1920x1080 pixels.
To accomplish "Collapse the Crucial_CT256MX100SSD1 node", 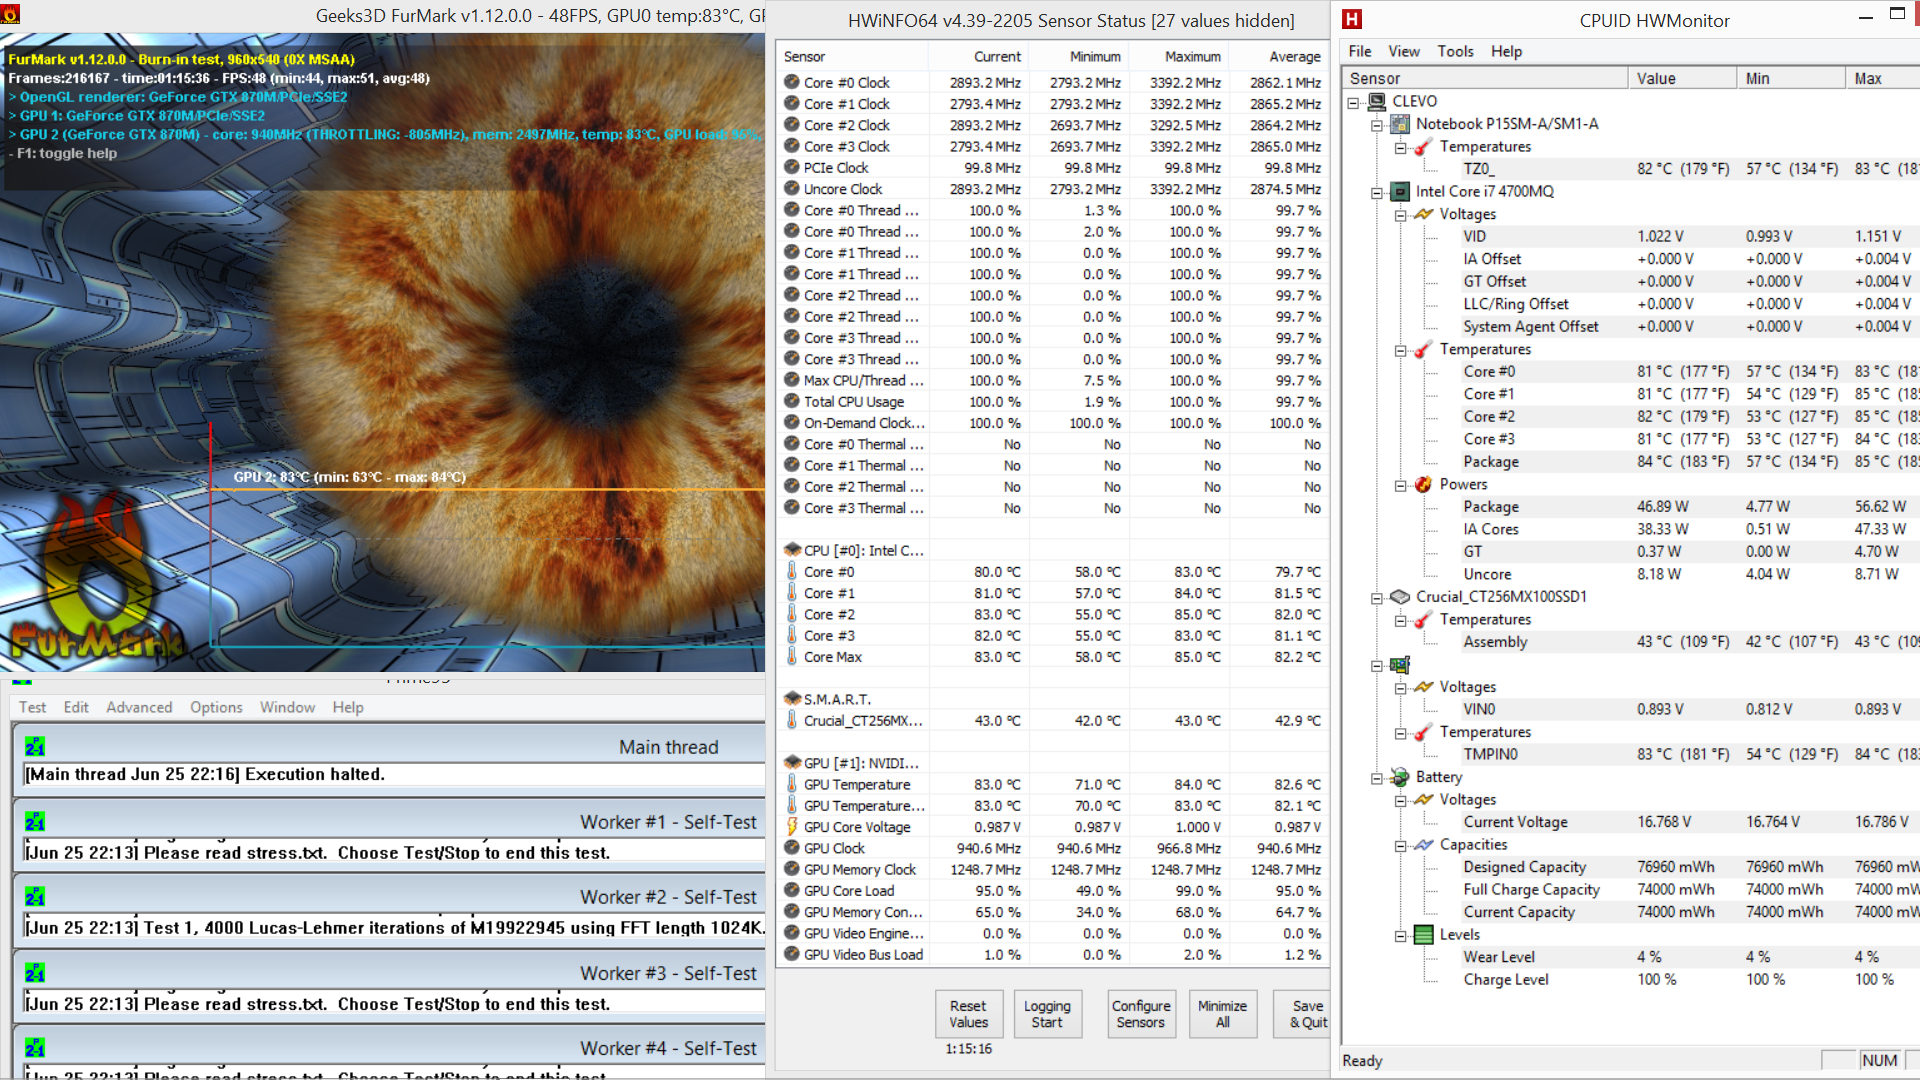I will [1377, 598].
